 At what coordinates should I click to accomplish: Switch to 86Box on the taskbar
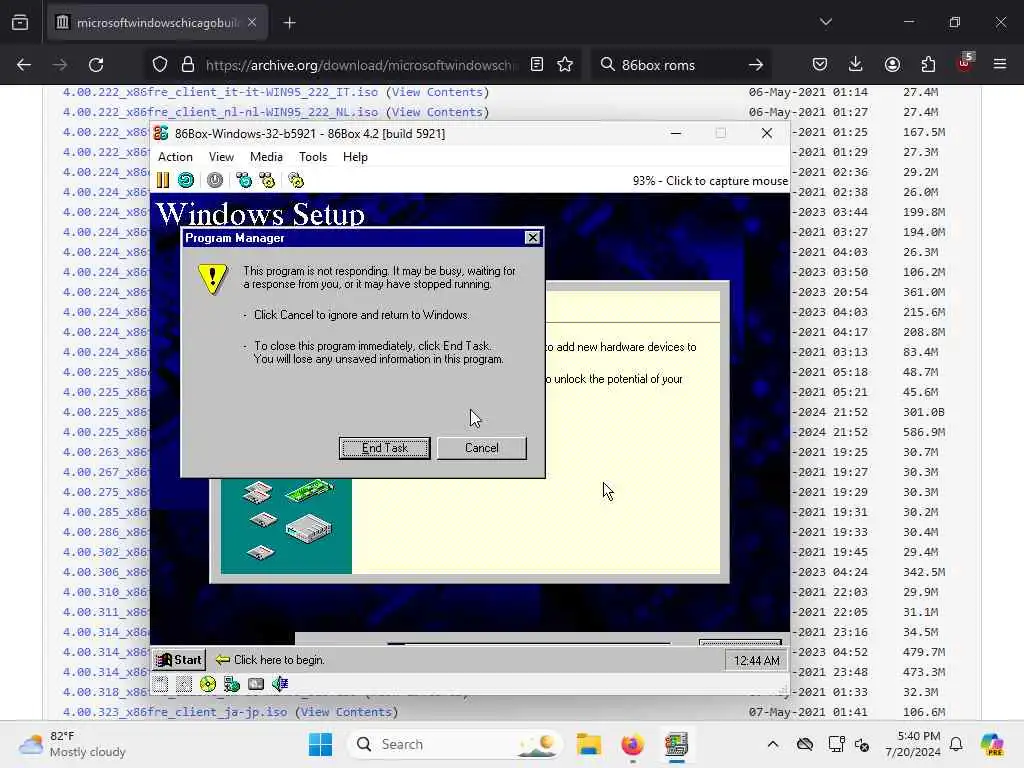[x=677, y=744]
